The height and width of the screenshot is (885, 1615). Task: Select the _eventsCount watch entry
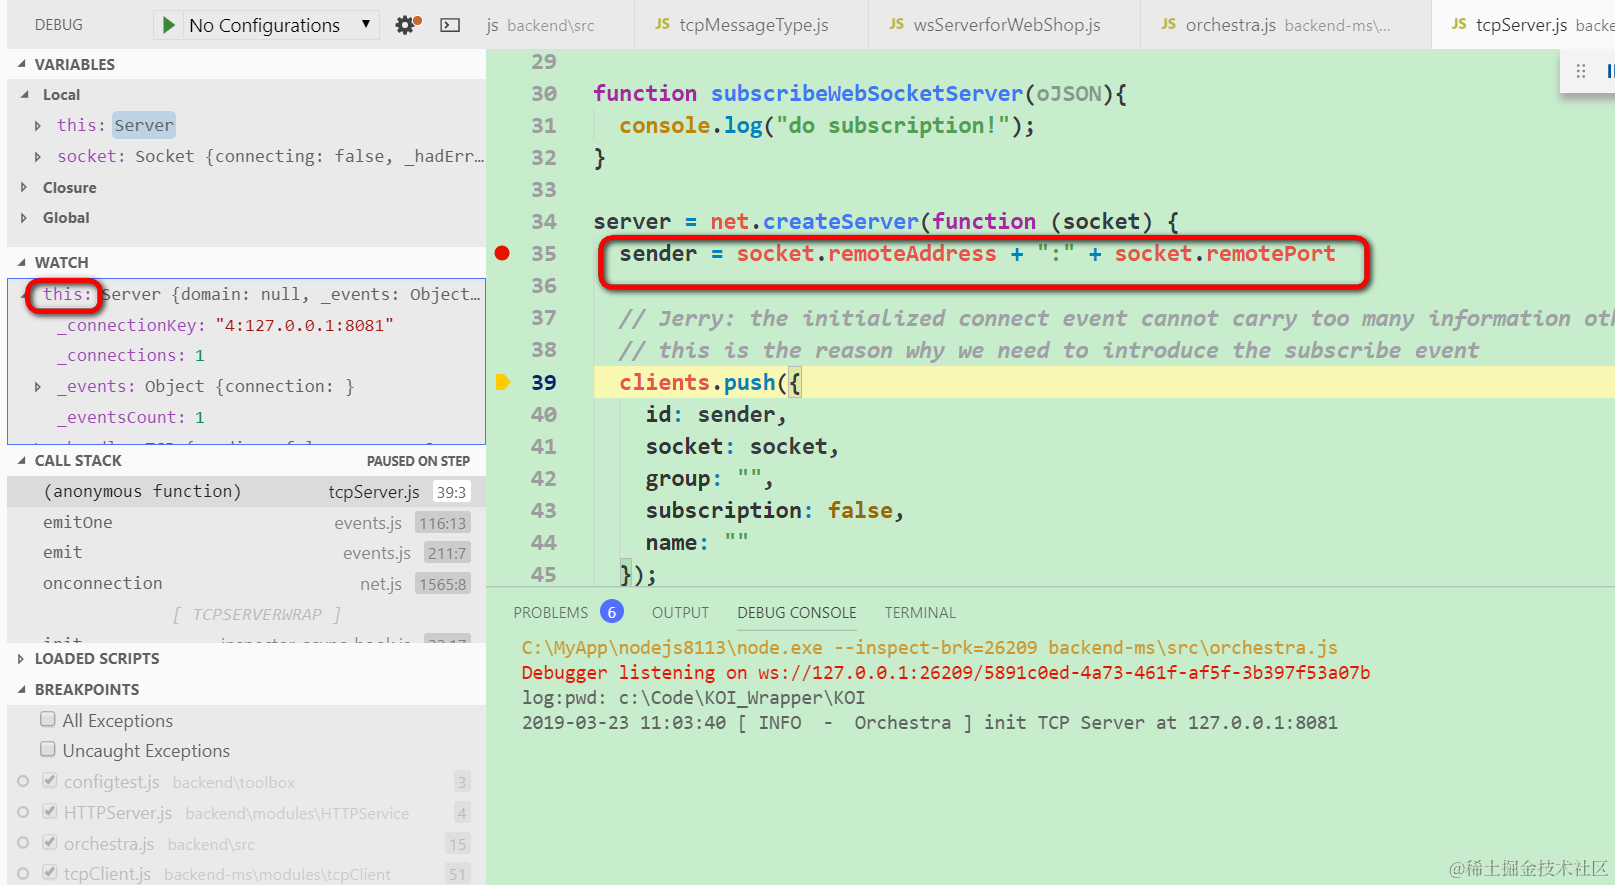tap(246, 418)
